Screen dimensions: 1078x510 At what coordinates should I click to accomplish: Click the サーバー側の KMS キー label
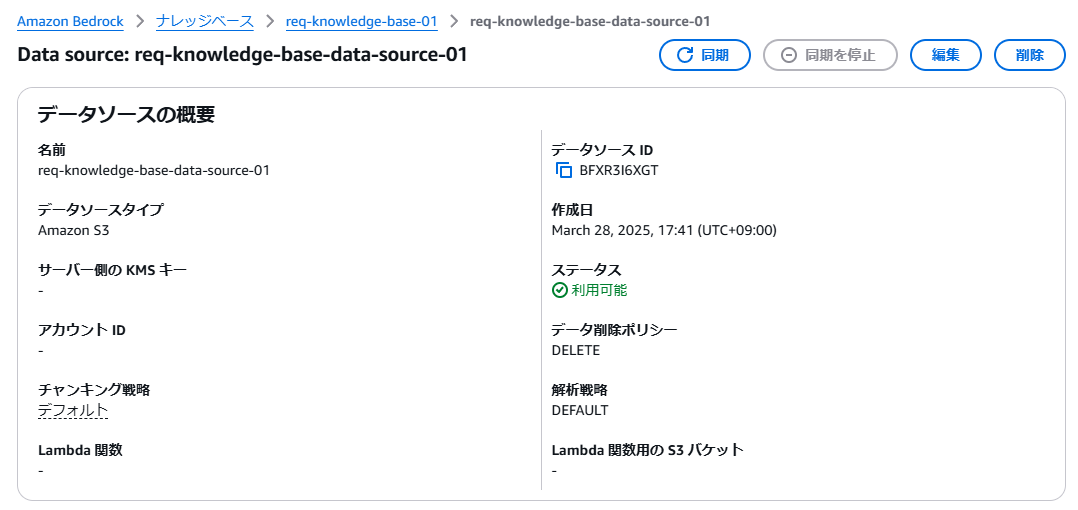pyautogui.click(x=112, y=270)
